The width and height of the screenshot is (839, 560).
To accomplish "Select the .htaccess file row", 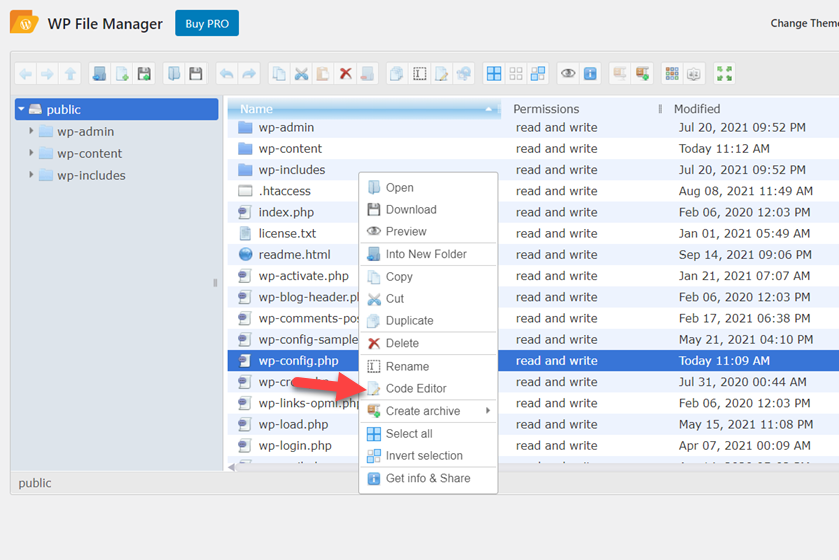I will [x=533, y=191].
